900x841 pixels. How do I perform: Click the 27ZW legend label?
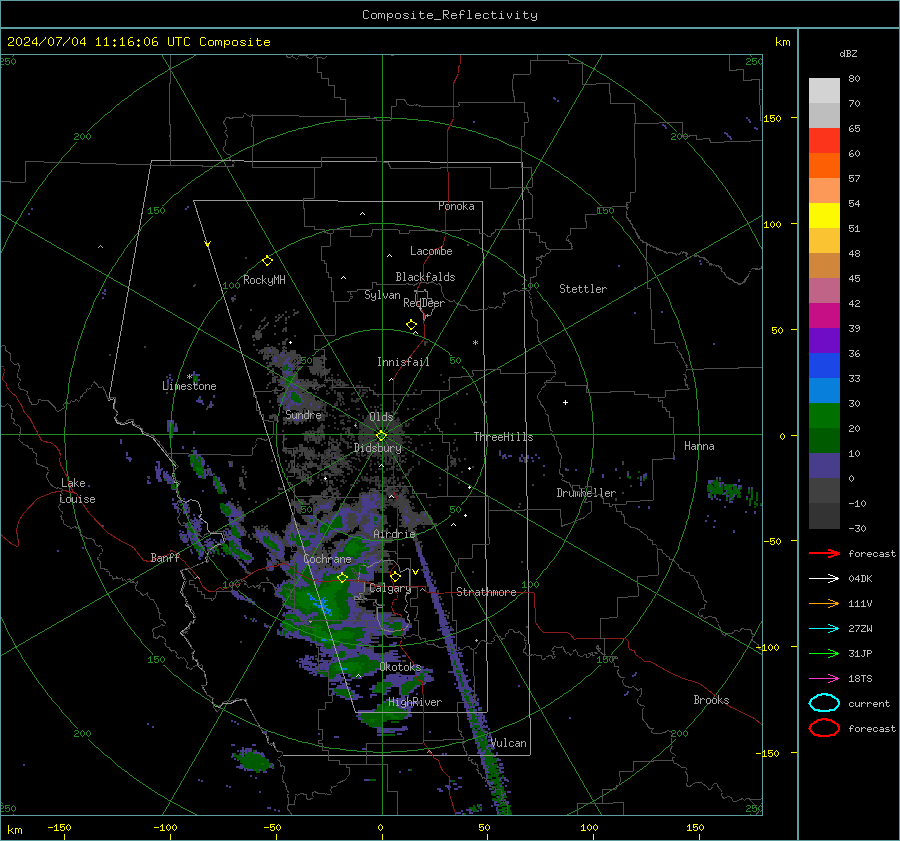click(860, 629)
